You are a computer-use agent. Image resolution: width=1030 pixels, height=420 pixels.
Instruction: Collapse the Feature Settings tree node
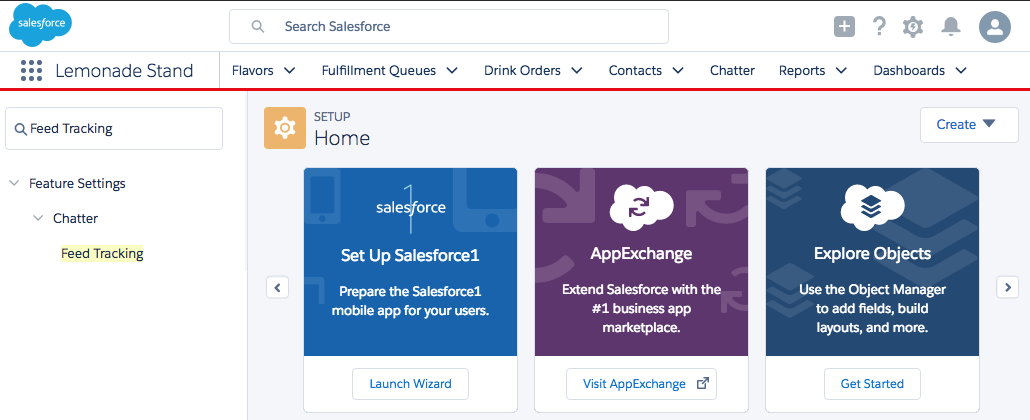14,184
